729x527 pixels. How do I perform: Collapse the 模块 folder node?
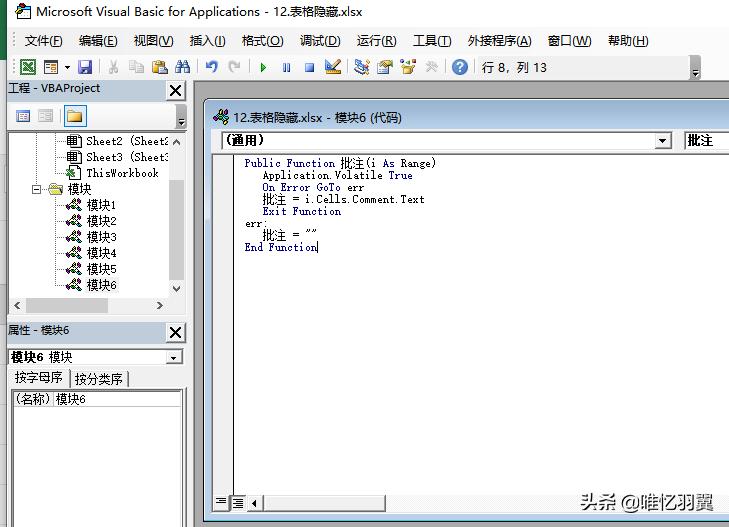[37, 189]
